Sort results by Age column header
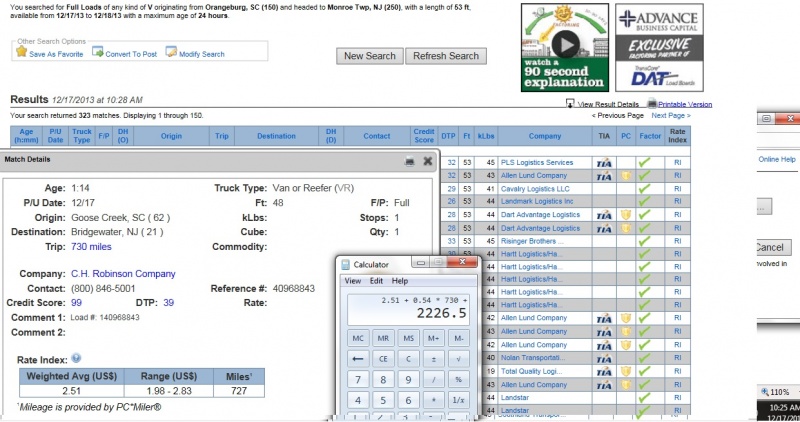 pos(26,136)
